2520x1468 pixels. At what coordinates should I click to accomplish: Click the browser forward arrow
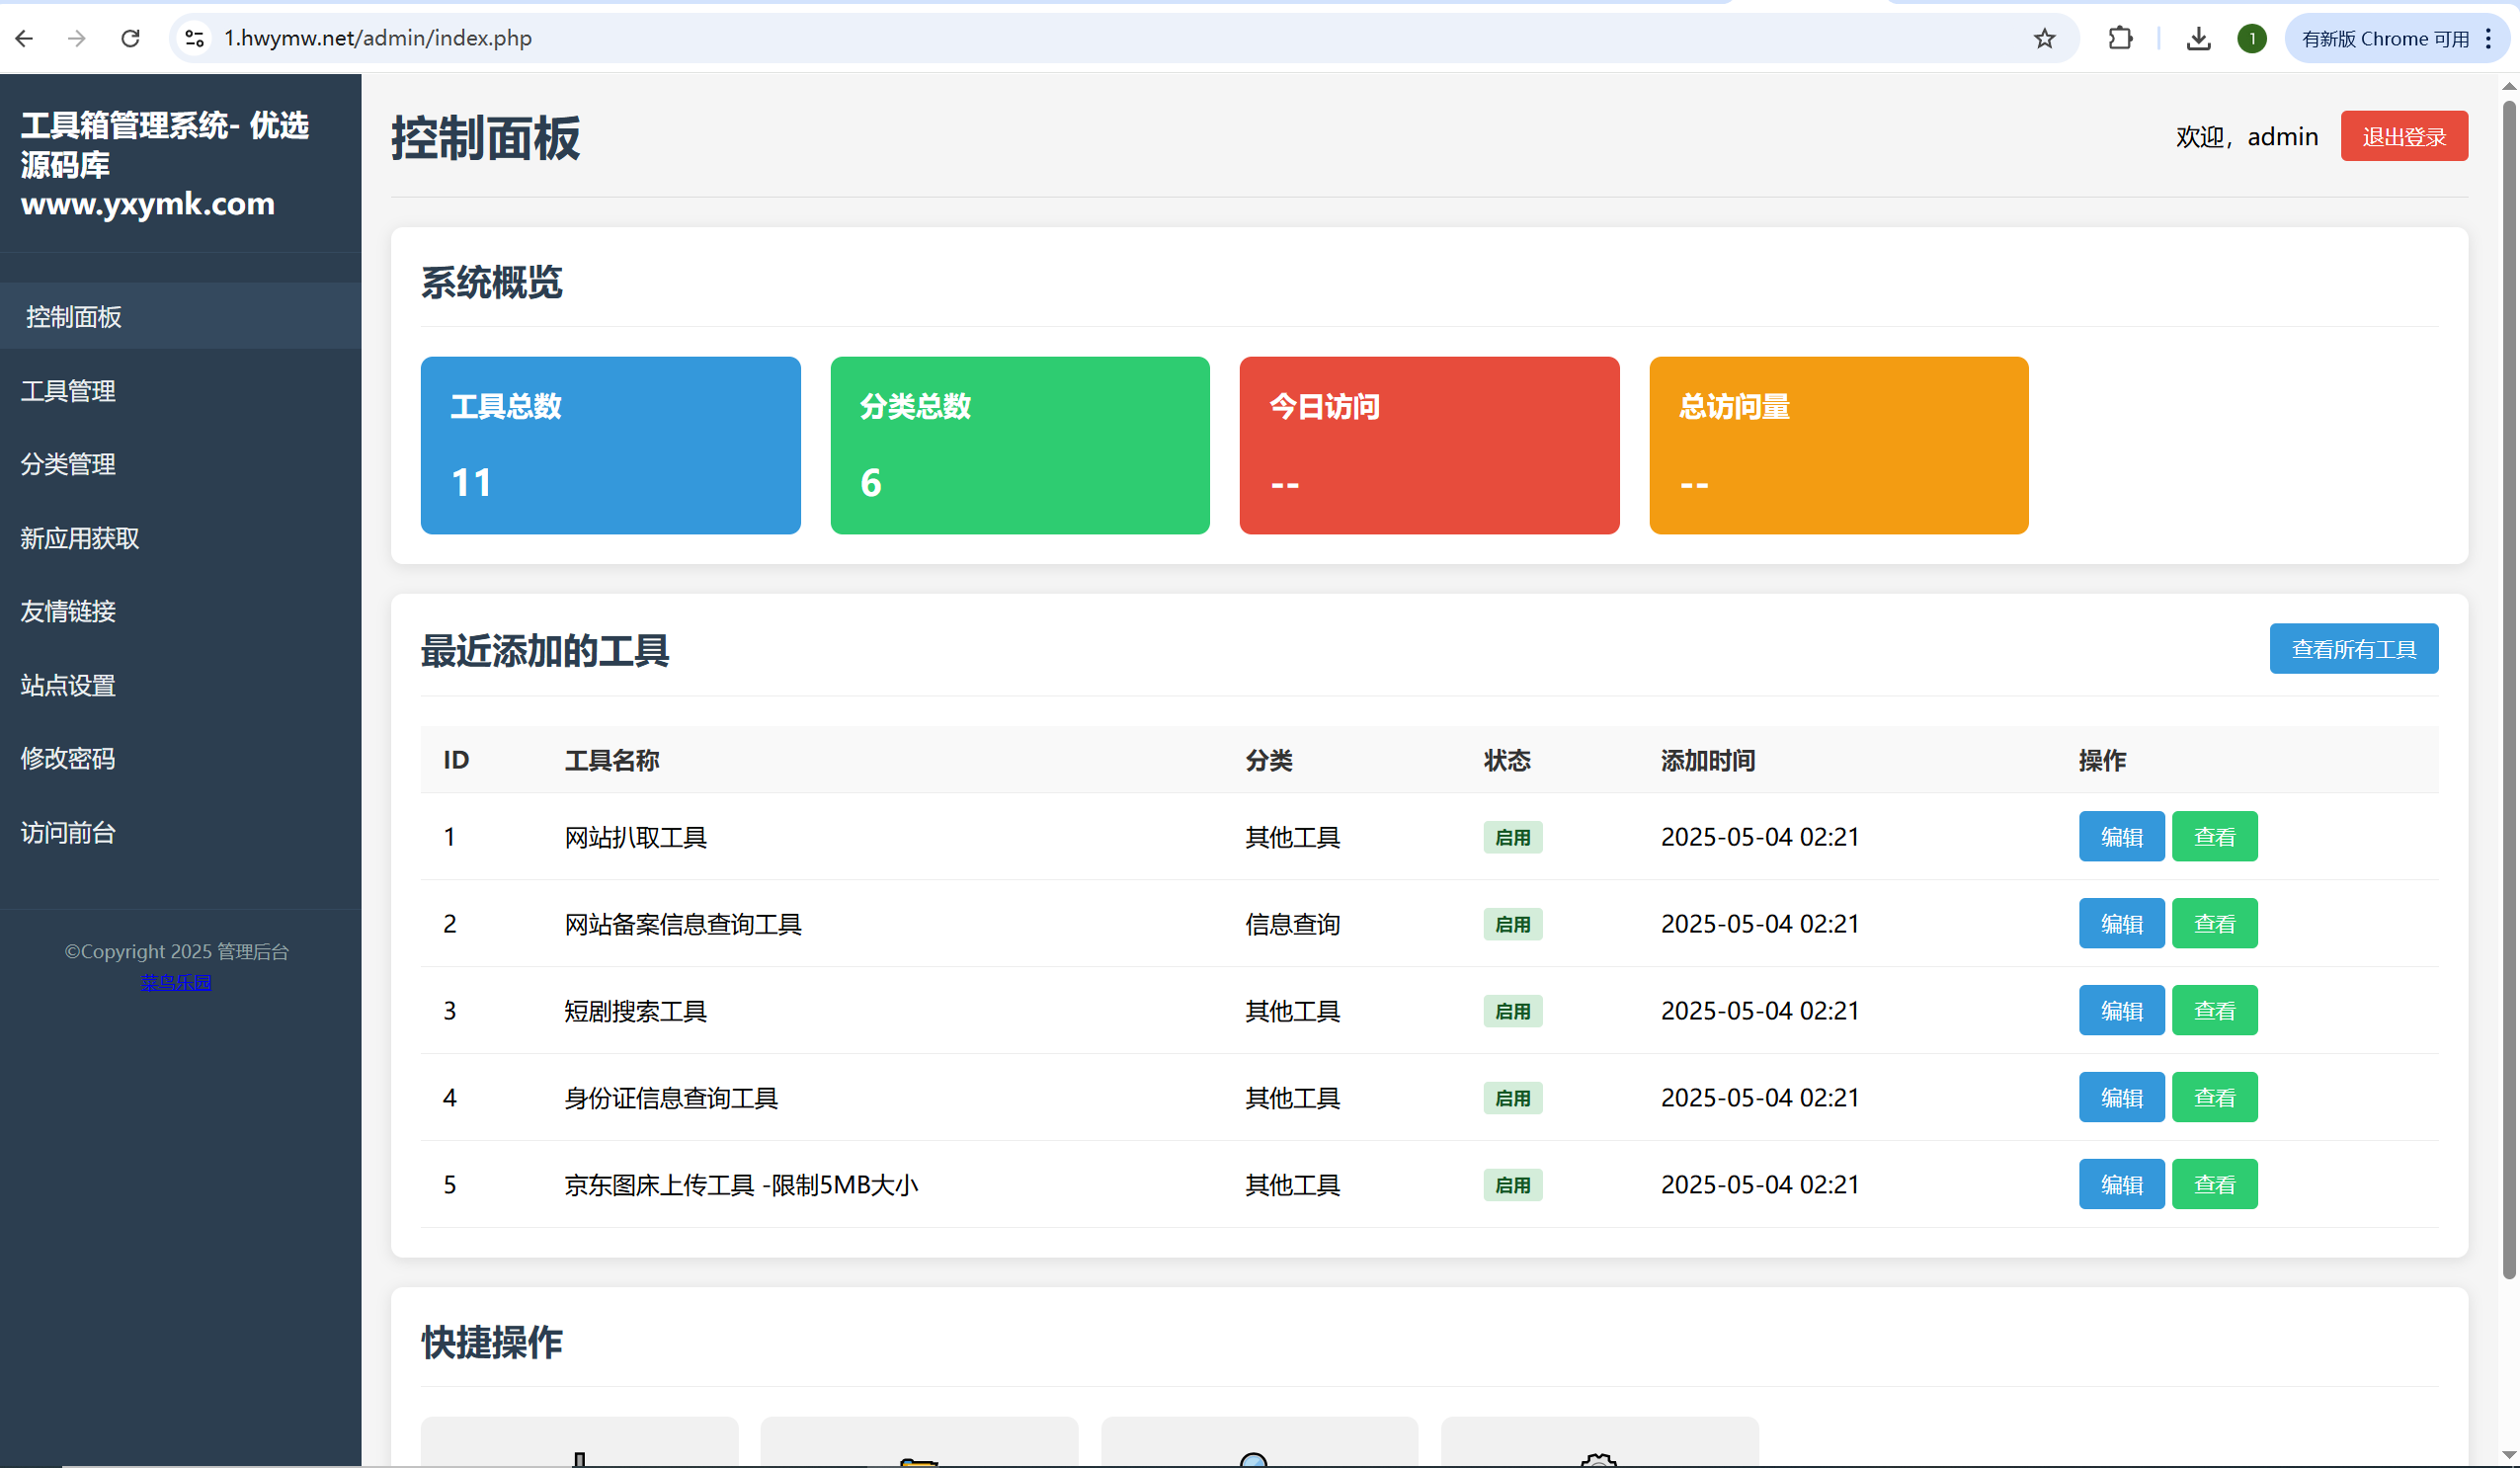(76, 38)
